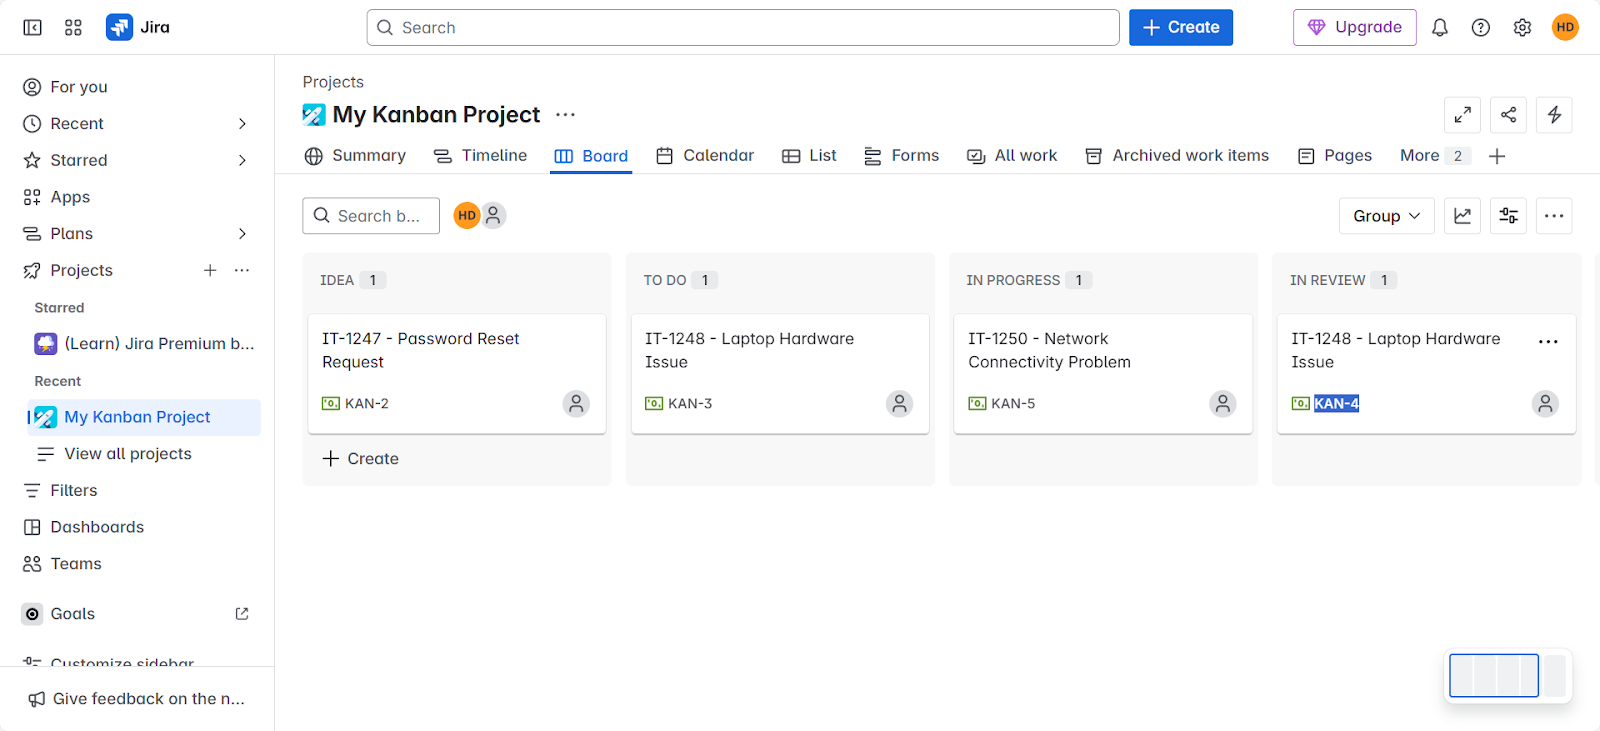
Task: Open Apps in sidebar
Action: (140, 197)
